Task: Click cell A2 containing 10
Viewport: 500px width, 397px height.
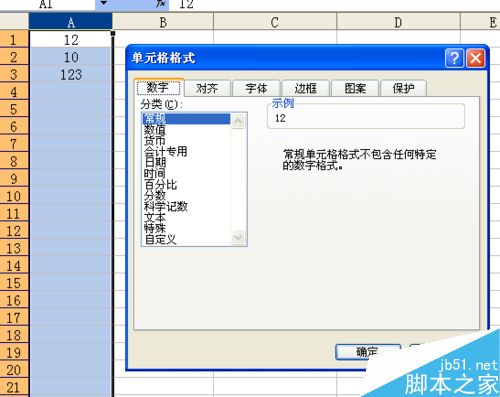Action: coord(71,57)
